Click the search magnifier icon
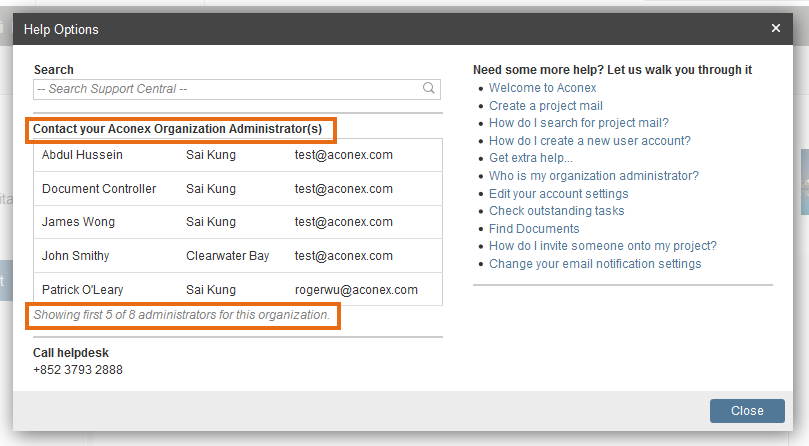The height and width of the screenshot is (446, 809). (x=429, y=88)
